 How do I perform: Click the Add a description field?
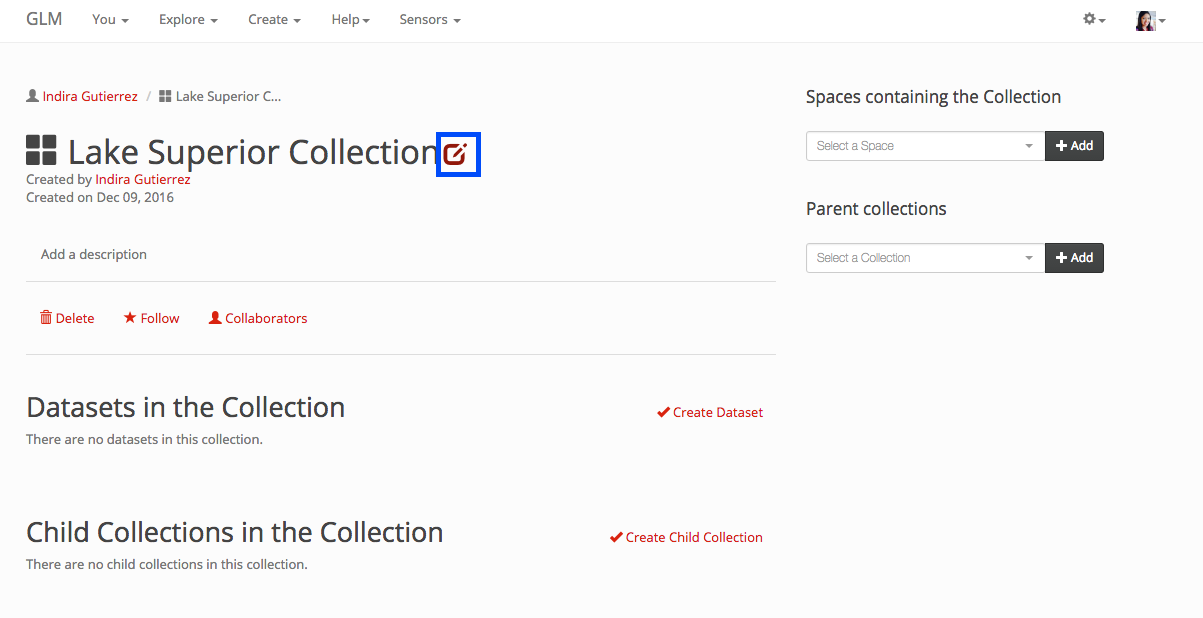94,254
